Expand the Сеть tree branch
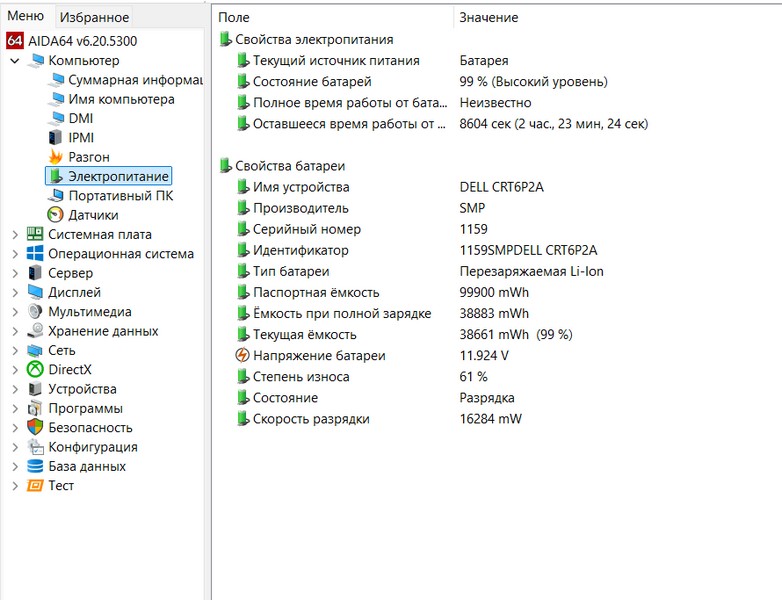 [x=14, y=351]
